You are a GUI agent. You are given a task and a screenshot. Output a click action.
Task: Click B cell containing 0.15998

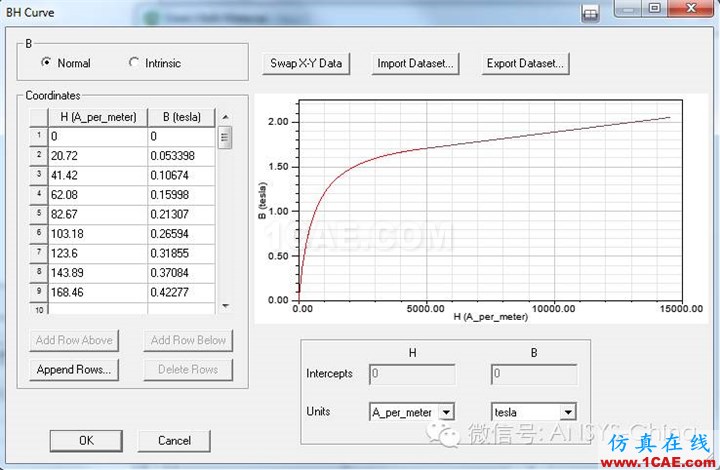(181, 195)
